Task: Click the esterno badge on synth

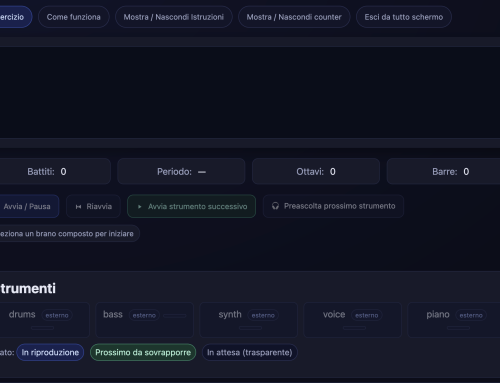Action: 263,315
